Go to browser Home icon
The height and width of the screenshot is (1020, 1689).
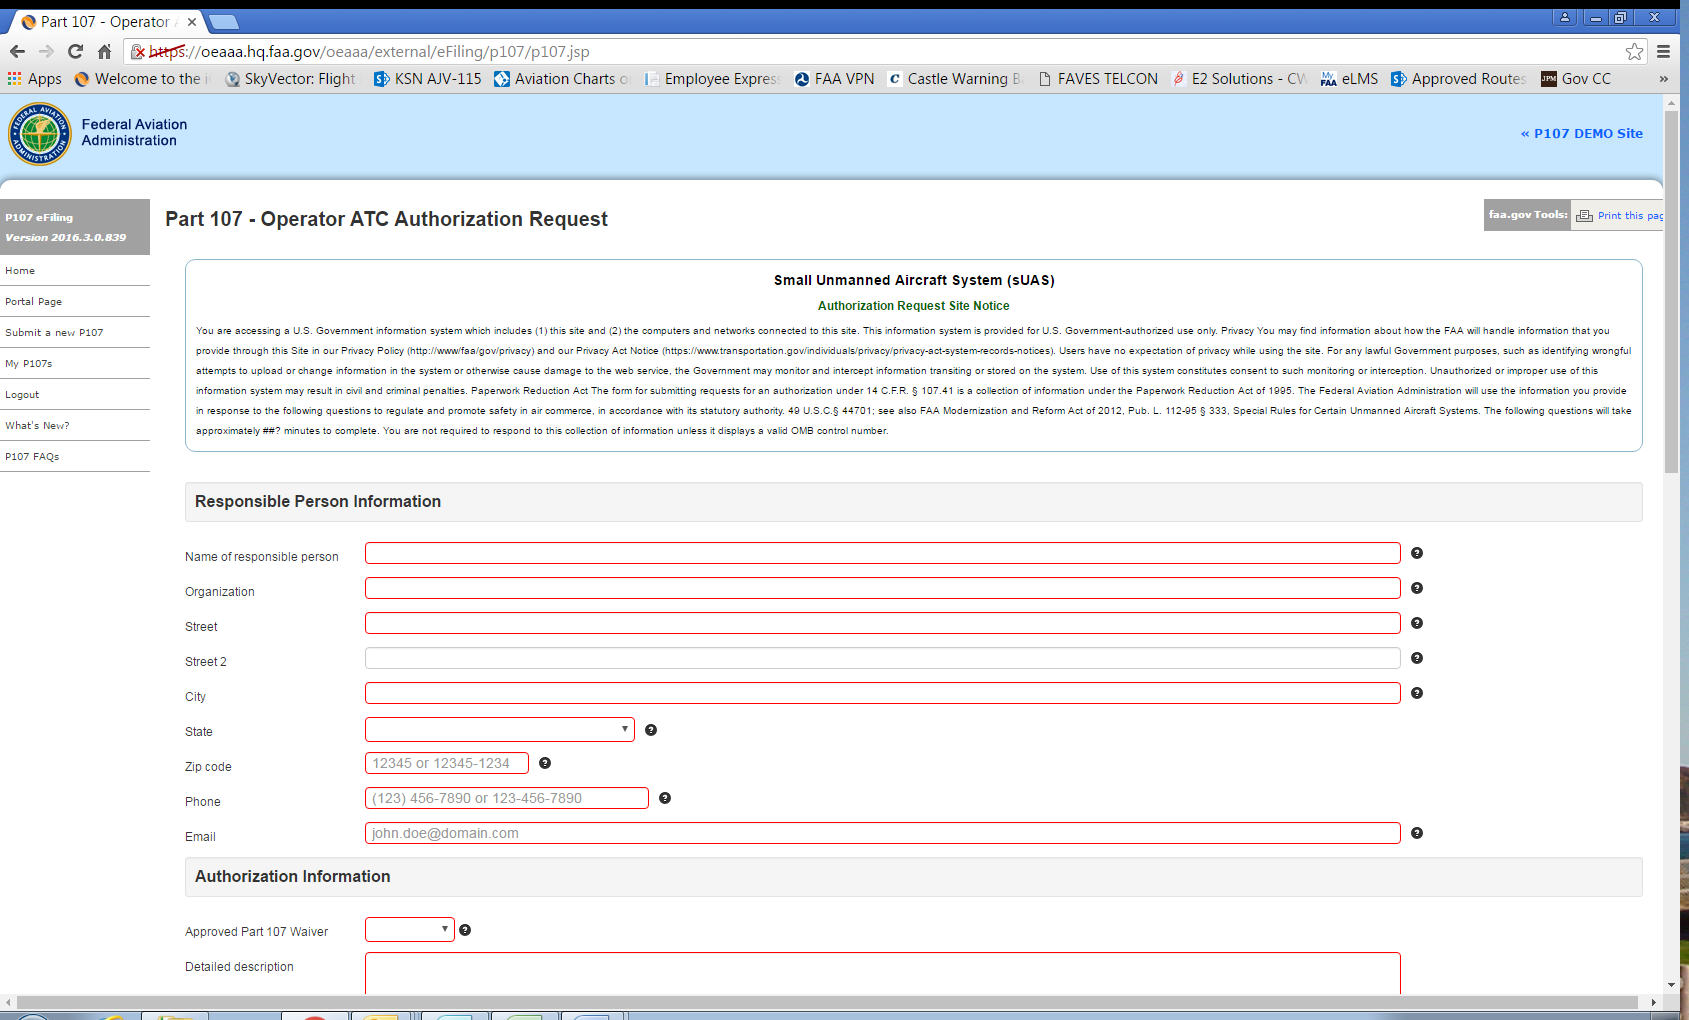pos(104,51)
